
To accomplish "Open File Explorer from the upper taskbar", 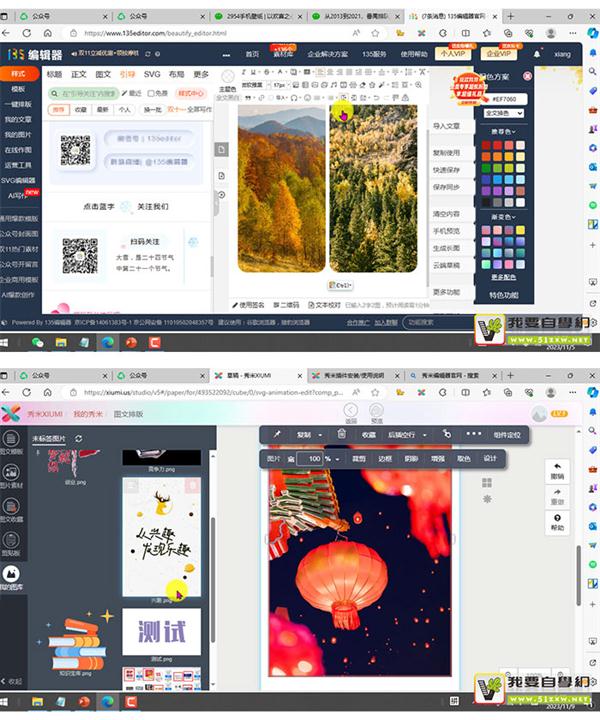I will [x=61, y=343].
